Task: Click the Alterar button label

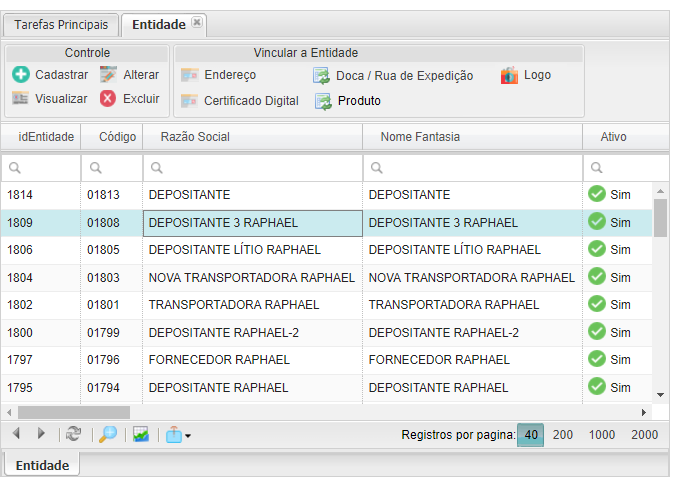Action: click(141, 75)
